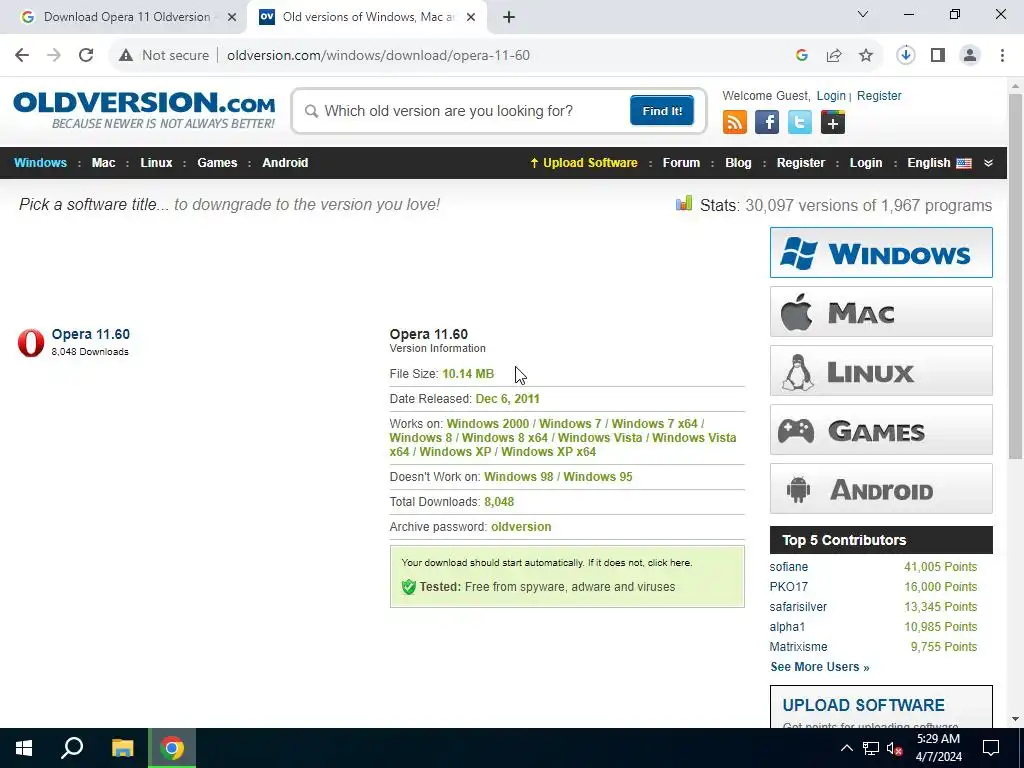
Task: Open Forum from the nav bar
Action: (x=681, y=163)
